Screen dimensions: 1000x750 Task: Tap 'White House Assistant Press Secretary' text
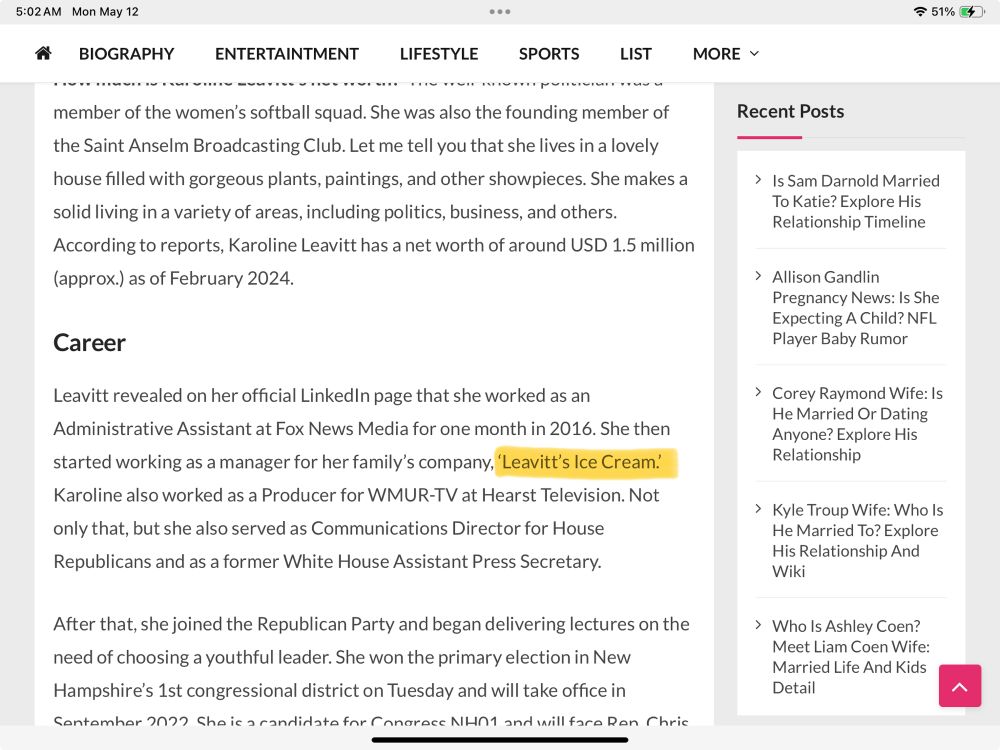coord(442,561)
